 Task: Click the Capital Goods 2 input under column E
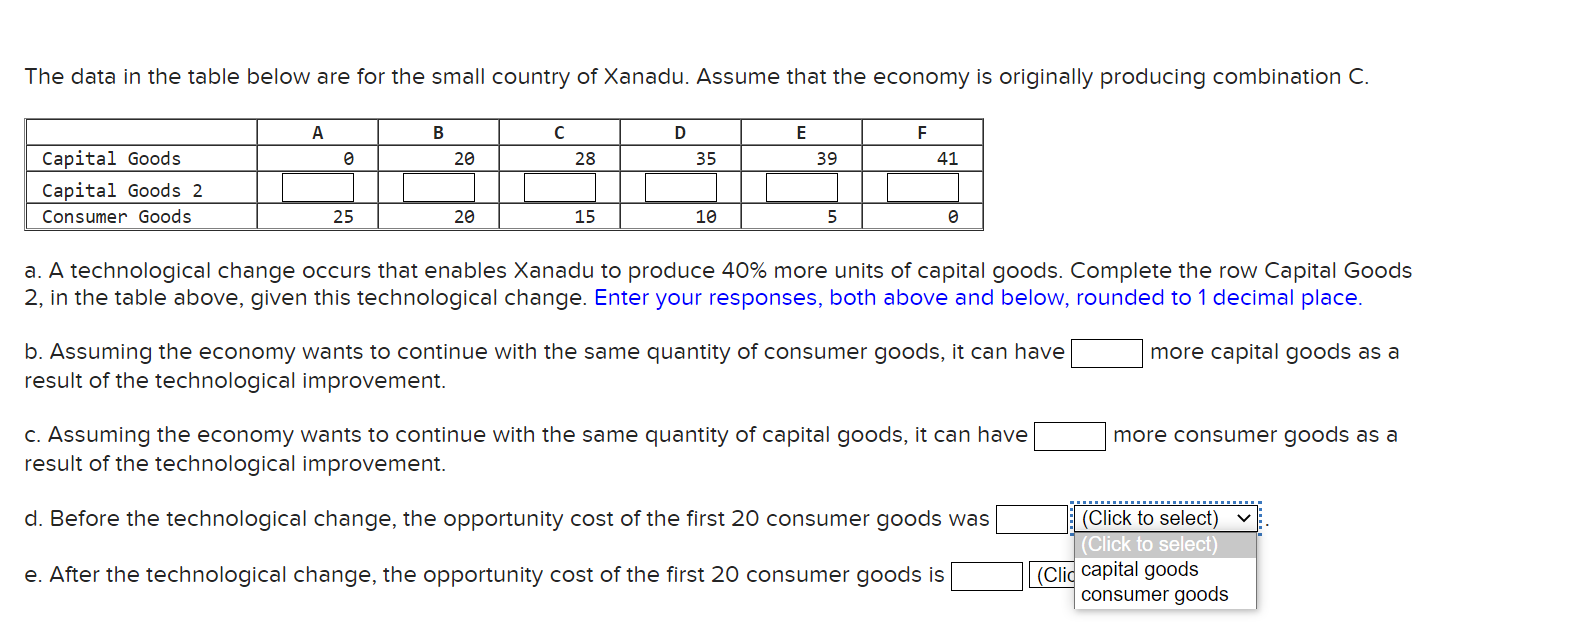pos(800,187)
